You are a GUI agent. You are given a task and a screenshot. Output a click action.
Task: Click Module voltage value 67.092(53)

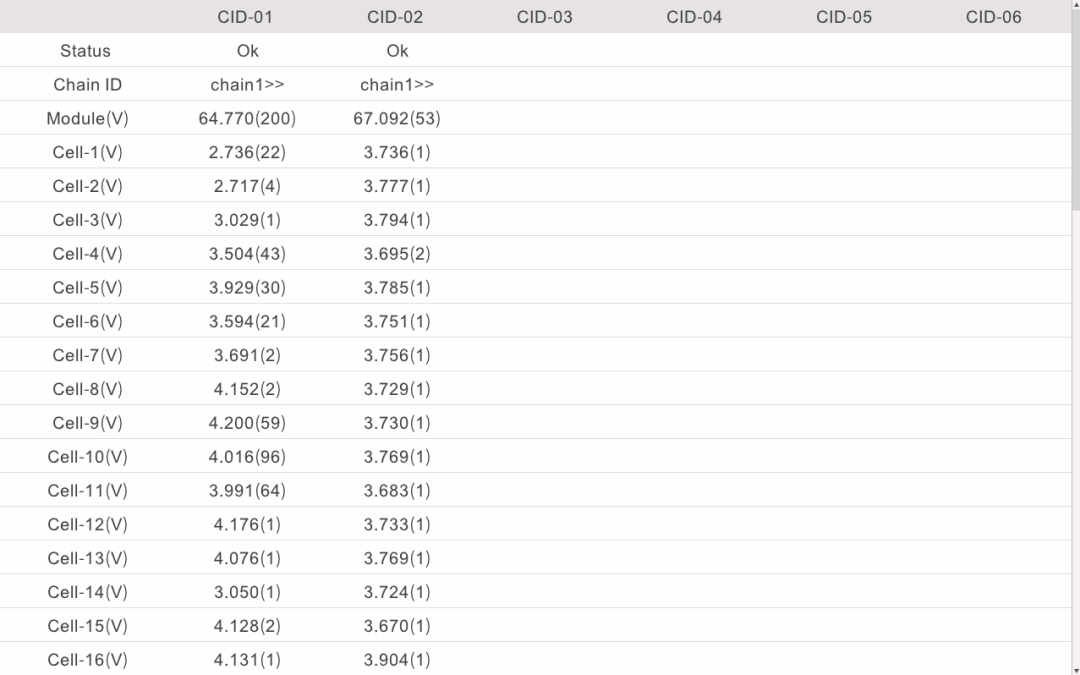point(397,119)
